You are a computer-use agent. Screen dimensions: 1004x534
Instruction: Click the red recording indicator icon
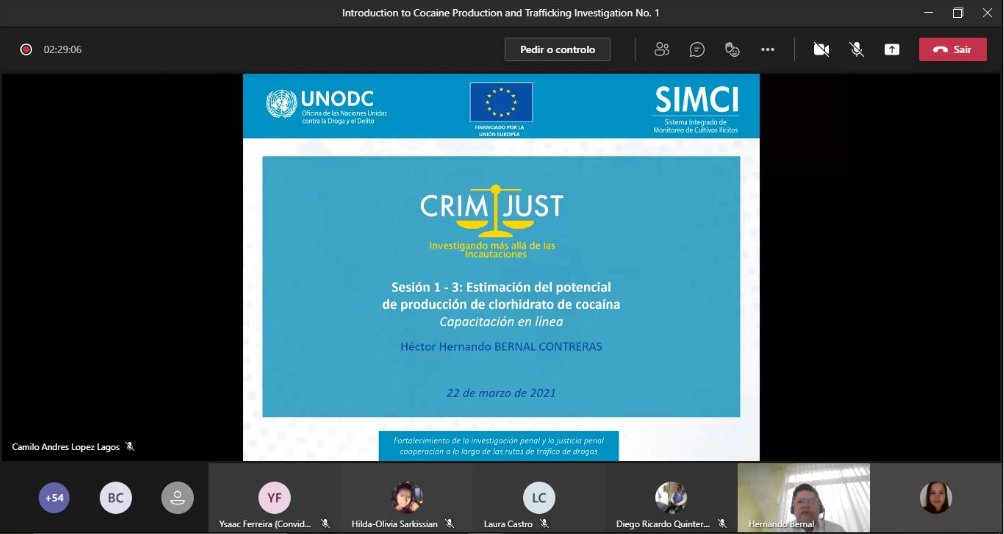pyautogui.click(x=26, y=49)
